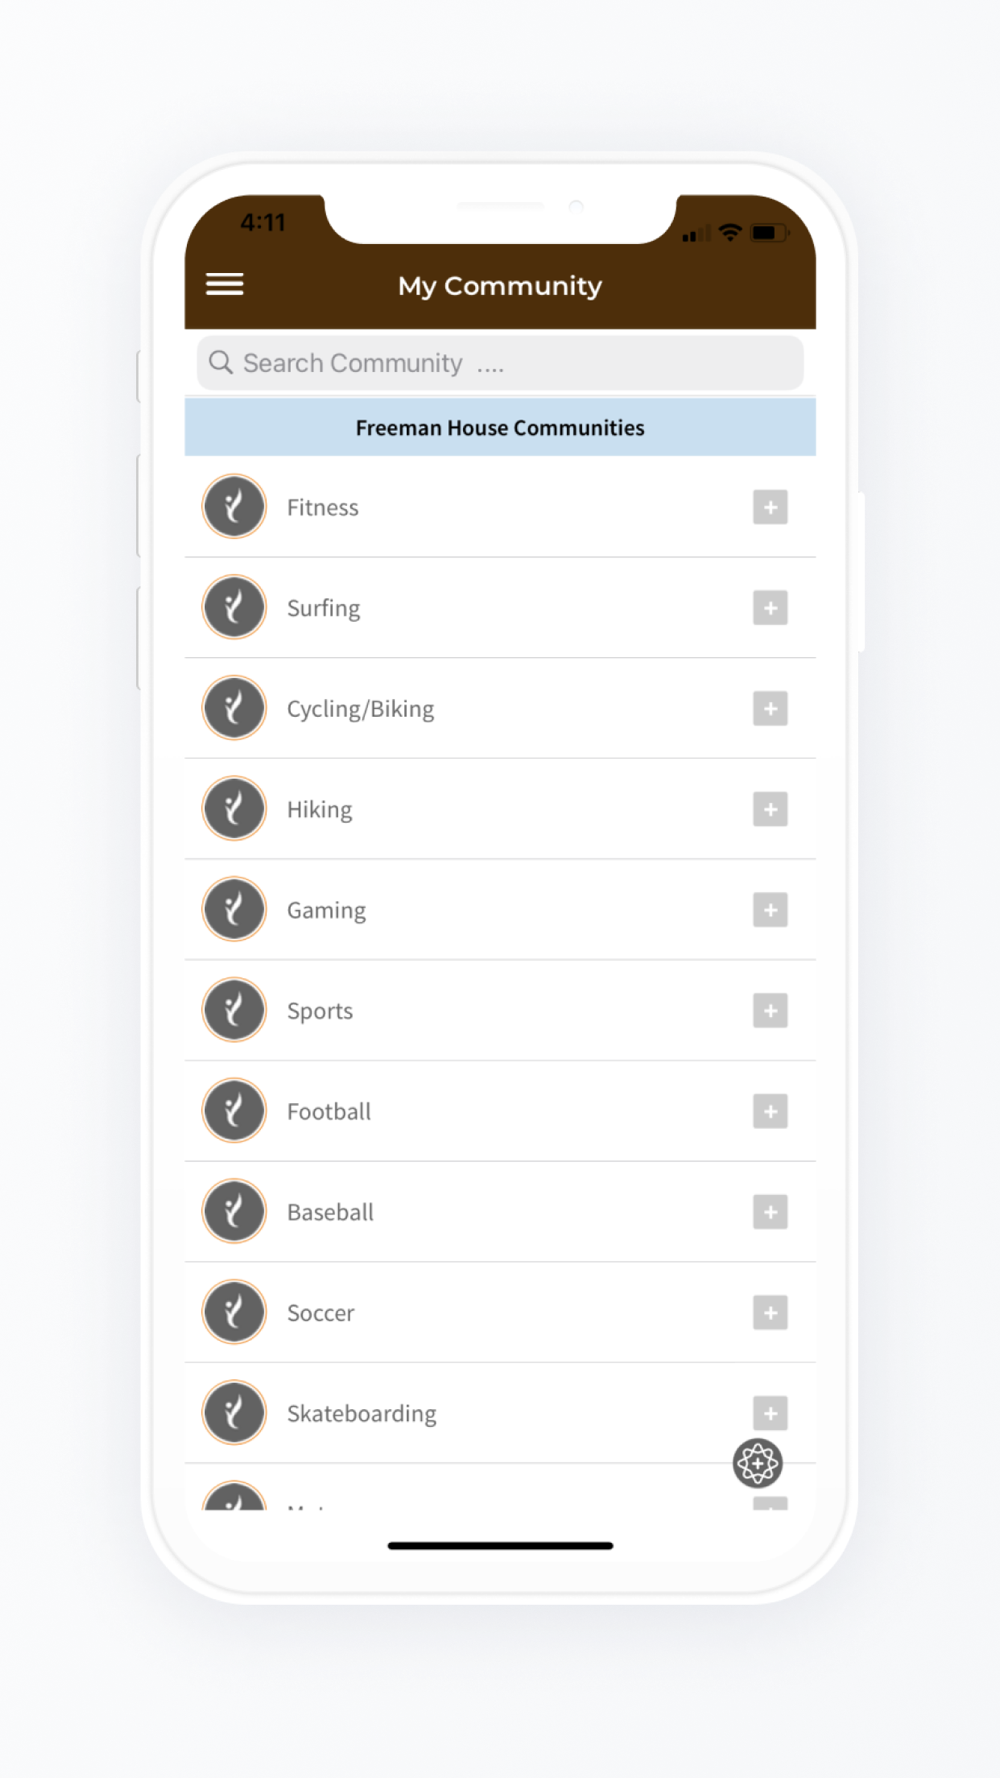Tap plus button beside Football

pos(770,1111)
